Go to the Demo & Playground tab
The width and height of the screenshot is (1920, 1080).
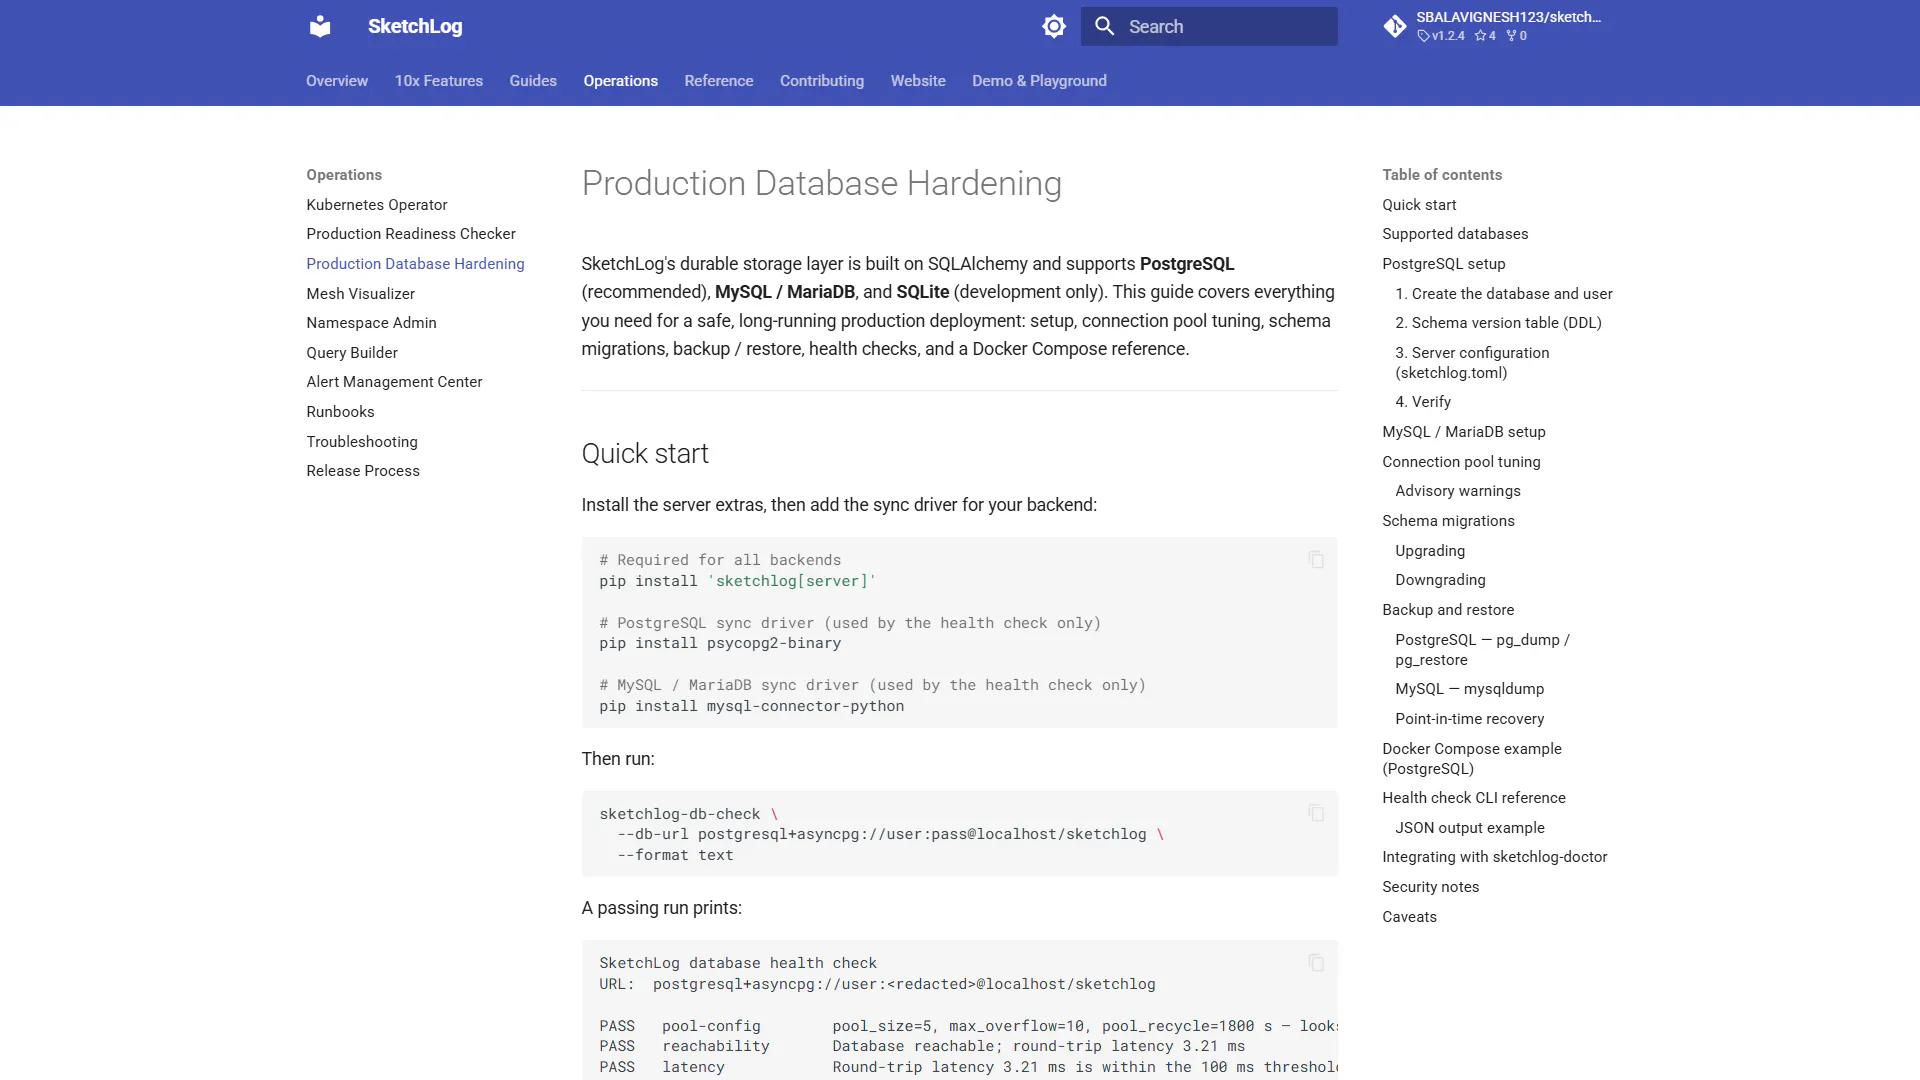pyautogui.click(x=1039, y=81)
